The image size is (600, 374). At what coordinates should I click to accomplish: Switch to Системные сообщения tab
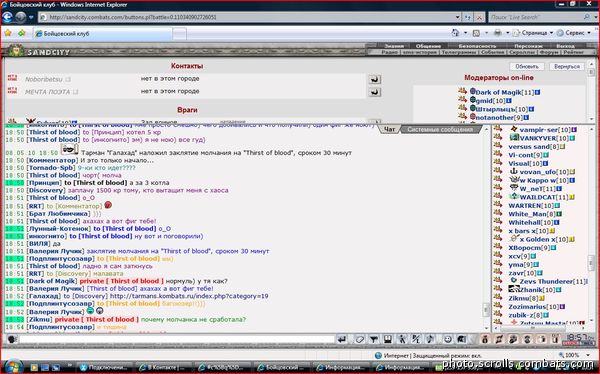click(440, 129)
